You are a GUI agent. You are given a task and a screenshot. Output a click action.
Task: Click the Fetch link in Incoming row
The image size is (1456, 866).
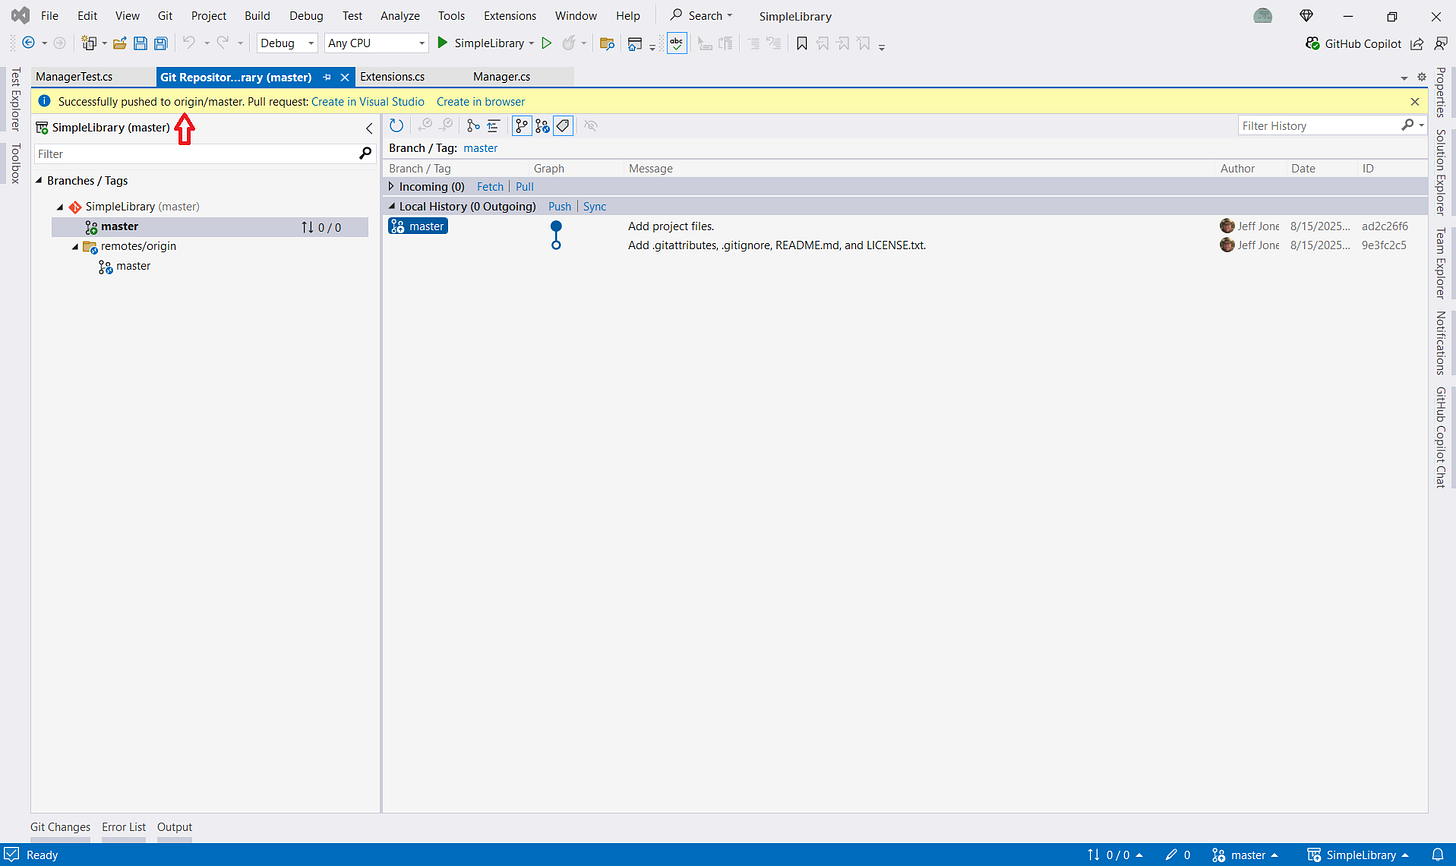click(490, 187)
